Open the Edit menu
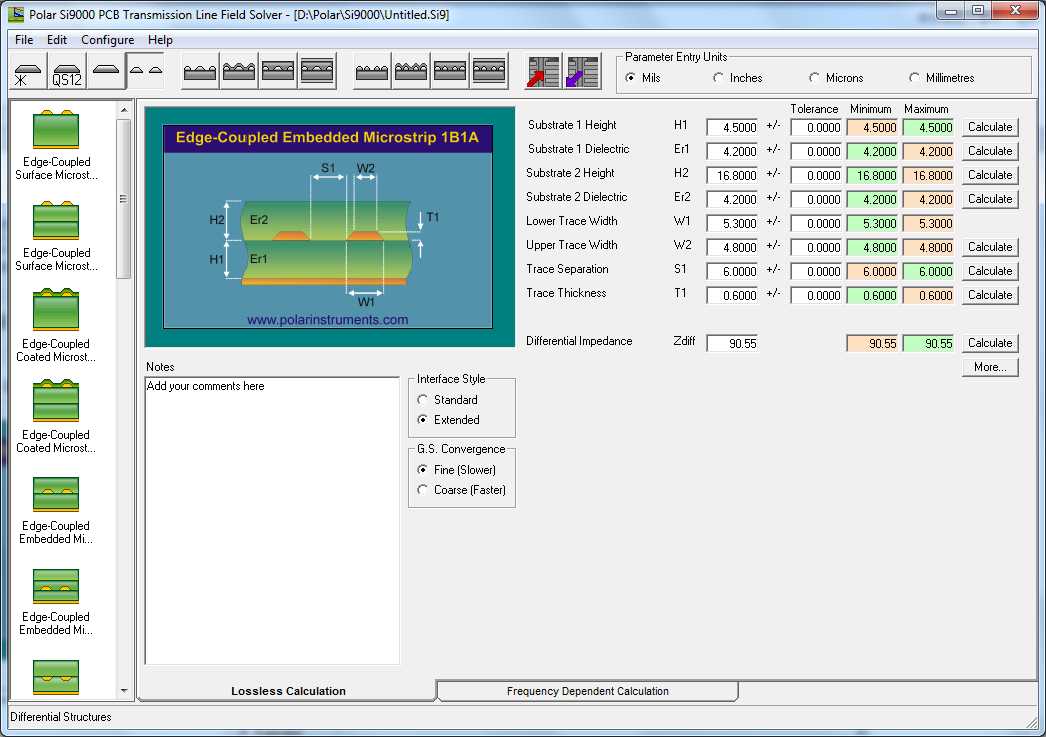The image size is (1046, 737). pos(57,39)
